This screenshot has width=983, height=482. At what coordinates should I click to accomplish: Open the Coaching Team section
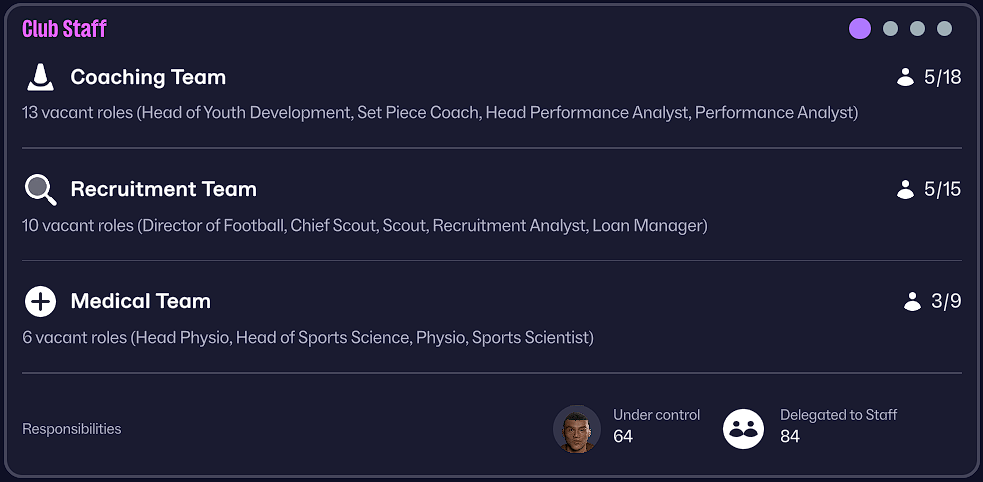[148, 77]
